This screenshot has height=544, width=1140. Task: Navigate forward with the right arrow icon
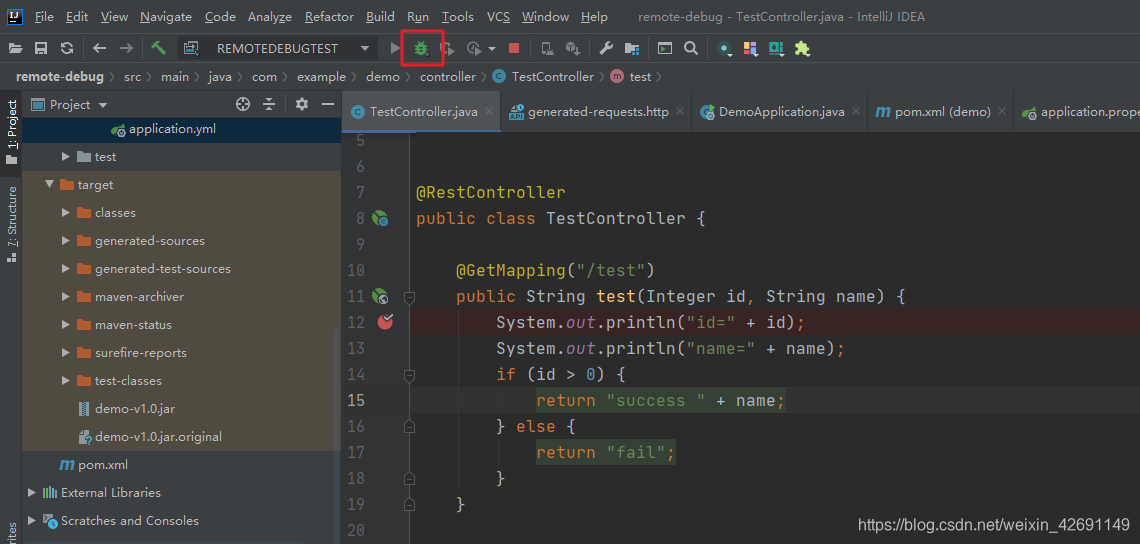(x=126, y=49)
